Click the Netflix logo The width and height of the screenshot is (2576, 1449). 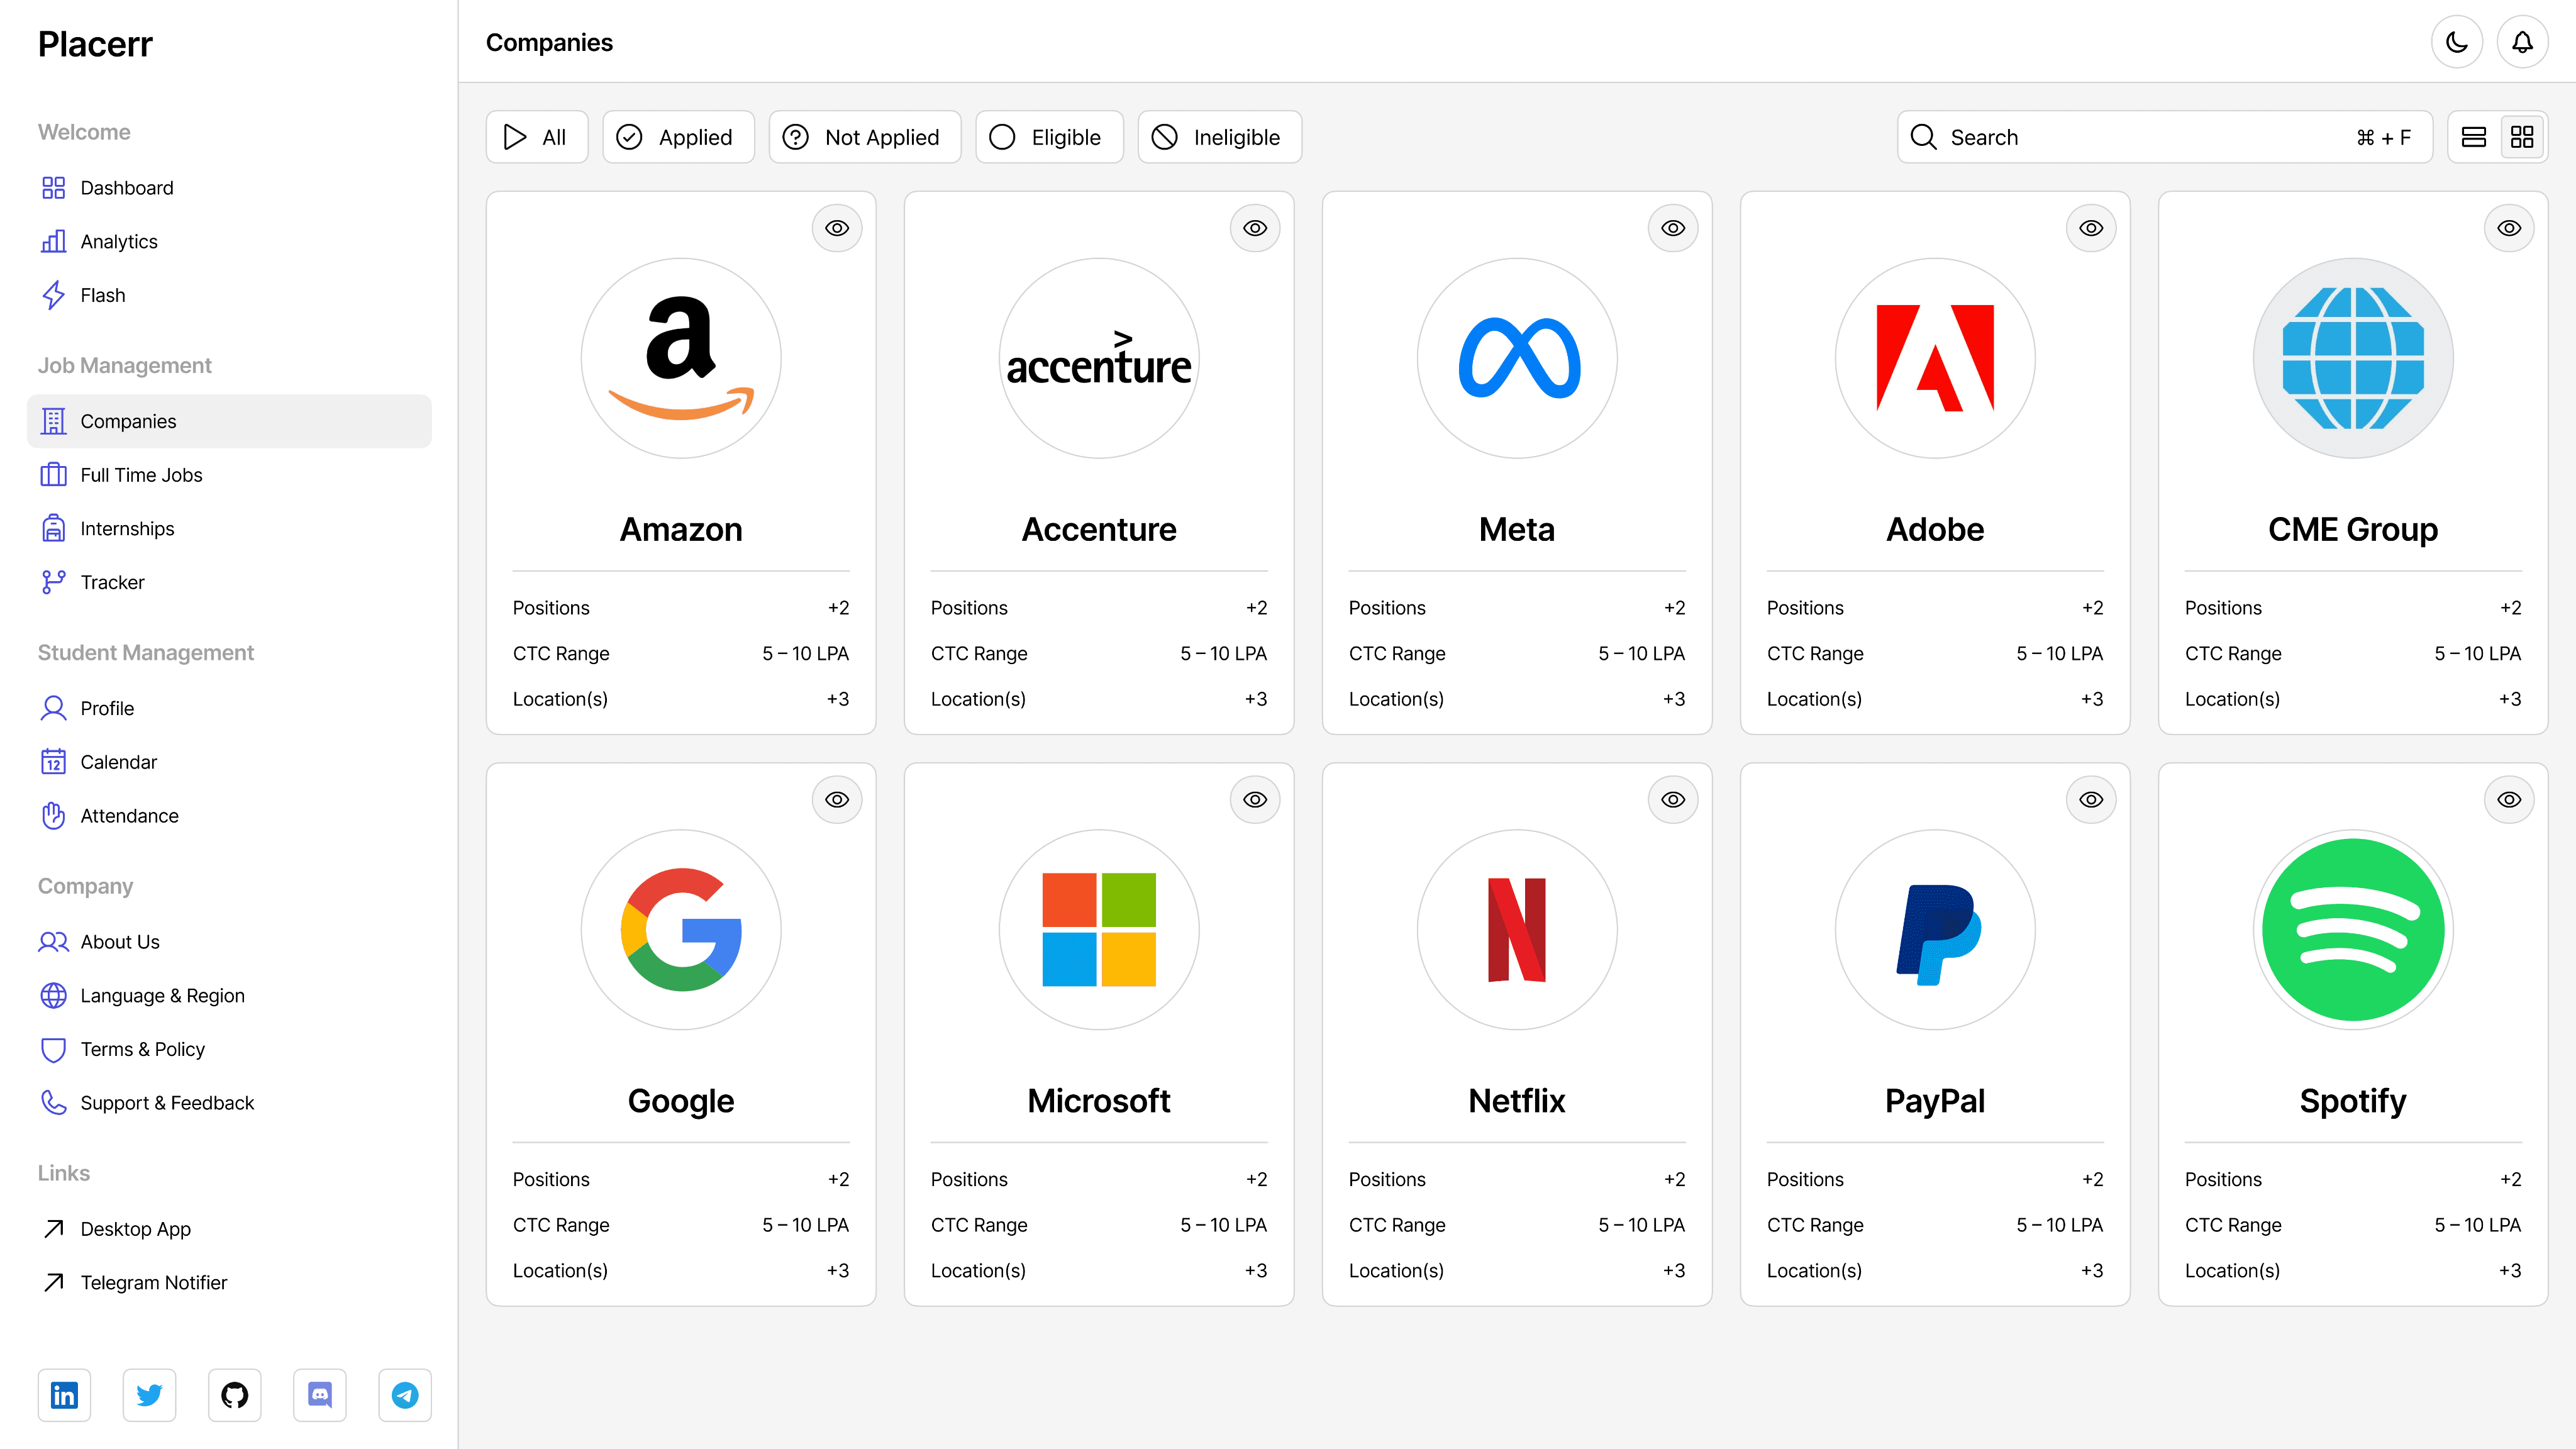click(x=1517, y=930)
